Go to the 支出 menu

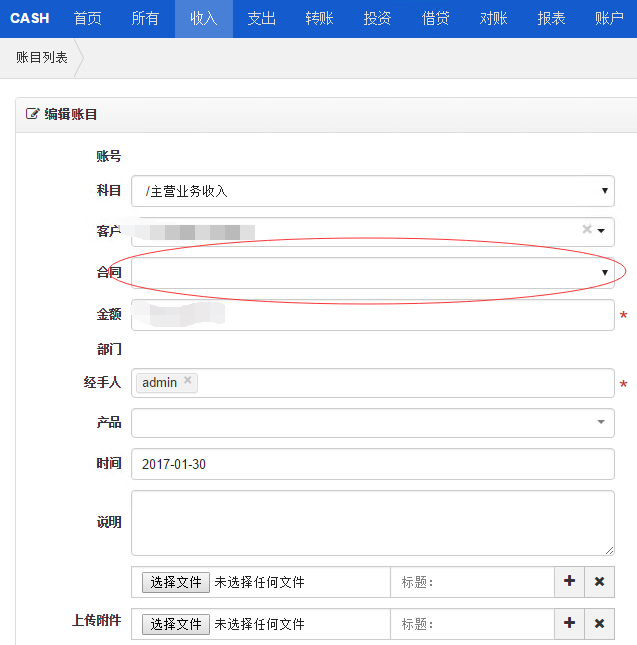point(261,18)
